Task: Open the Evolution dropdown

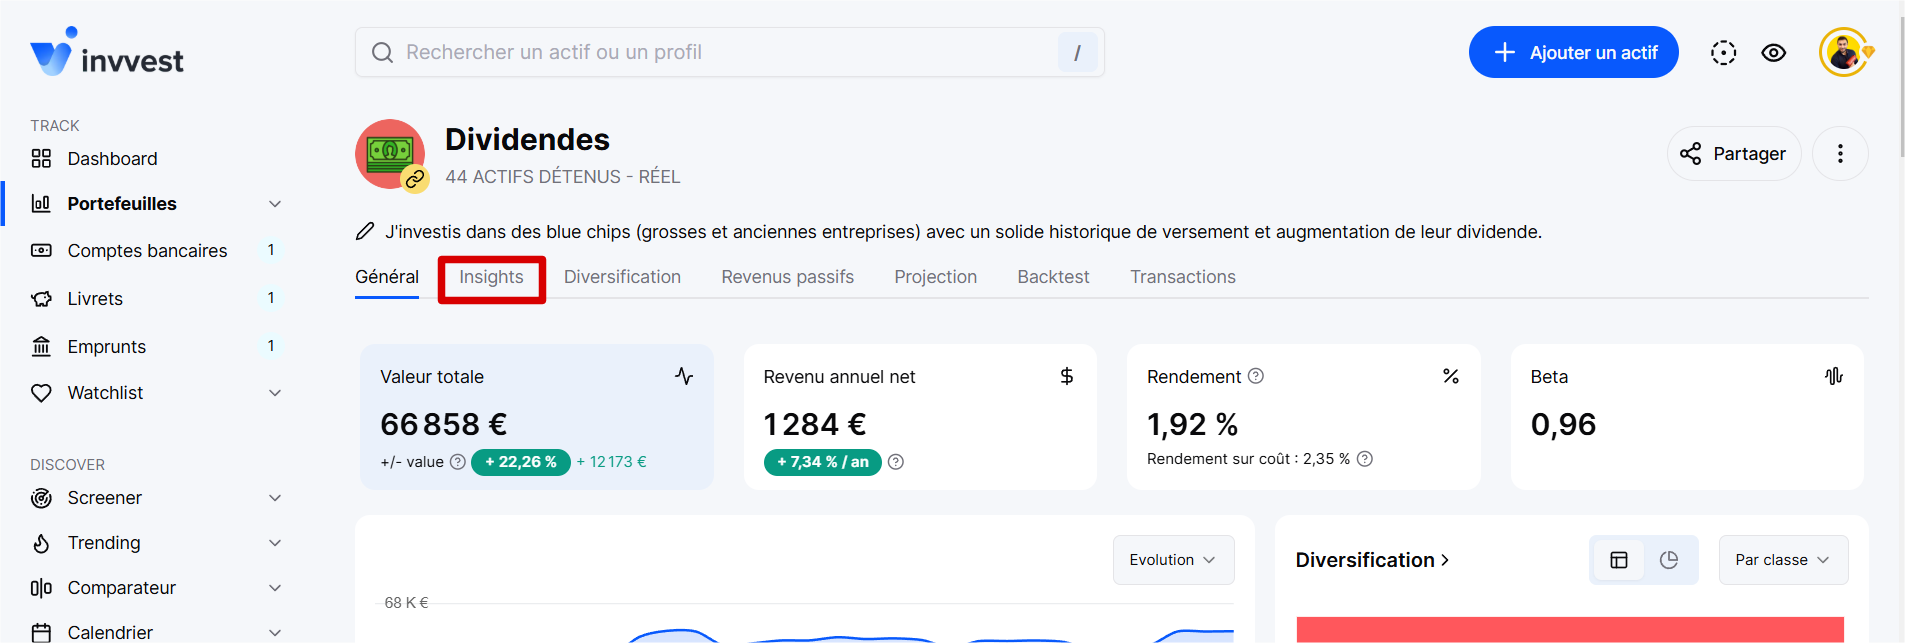Action: click(x=1173, y=560)
